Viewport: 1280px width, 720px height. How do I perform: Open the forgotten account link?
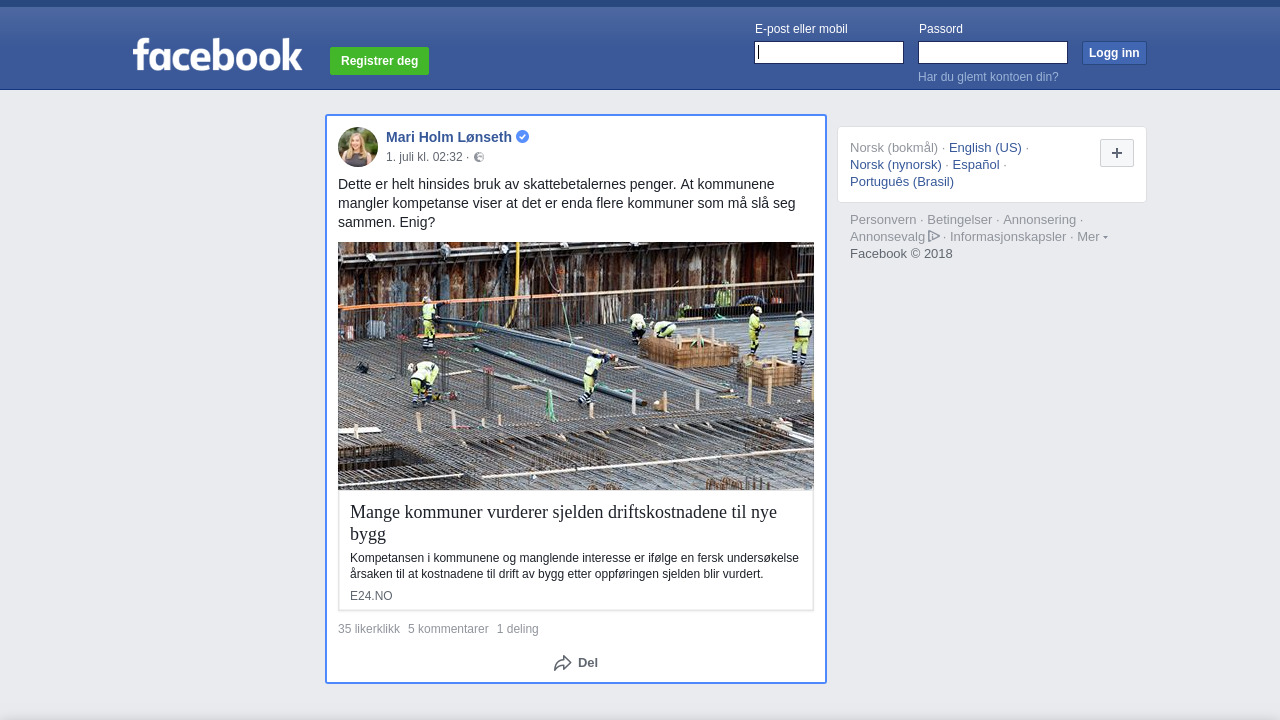pos(988,77)
